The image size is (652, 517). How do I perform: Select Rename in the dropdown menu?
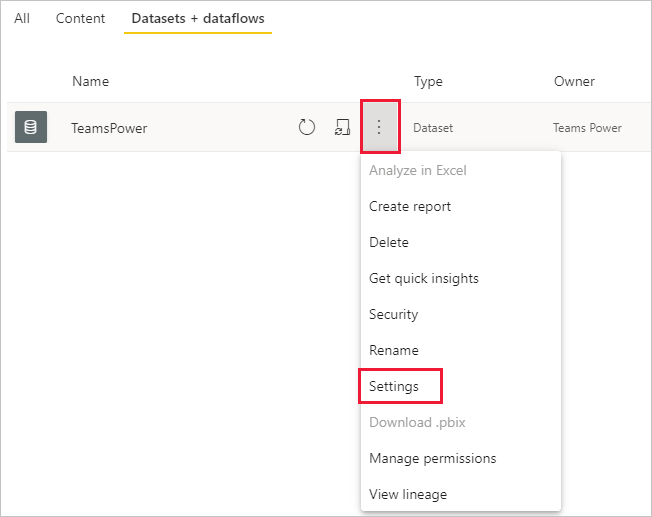coord(394,350)
